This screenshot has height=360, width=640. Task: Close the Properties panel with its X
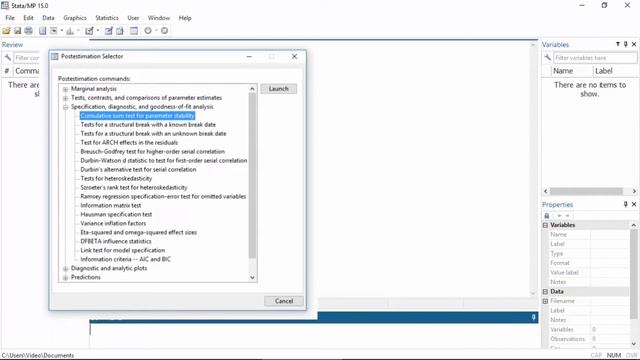(634, 204)
